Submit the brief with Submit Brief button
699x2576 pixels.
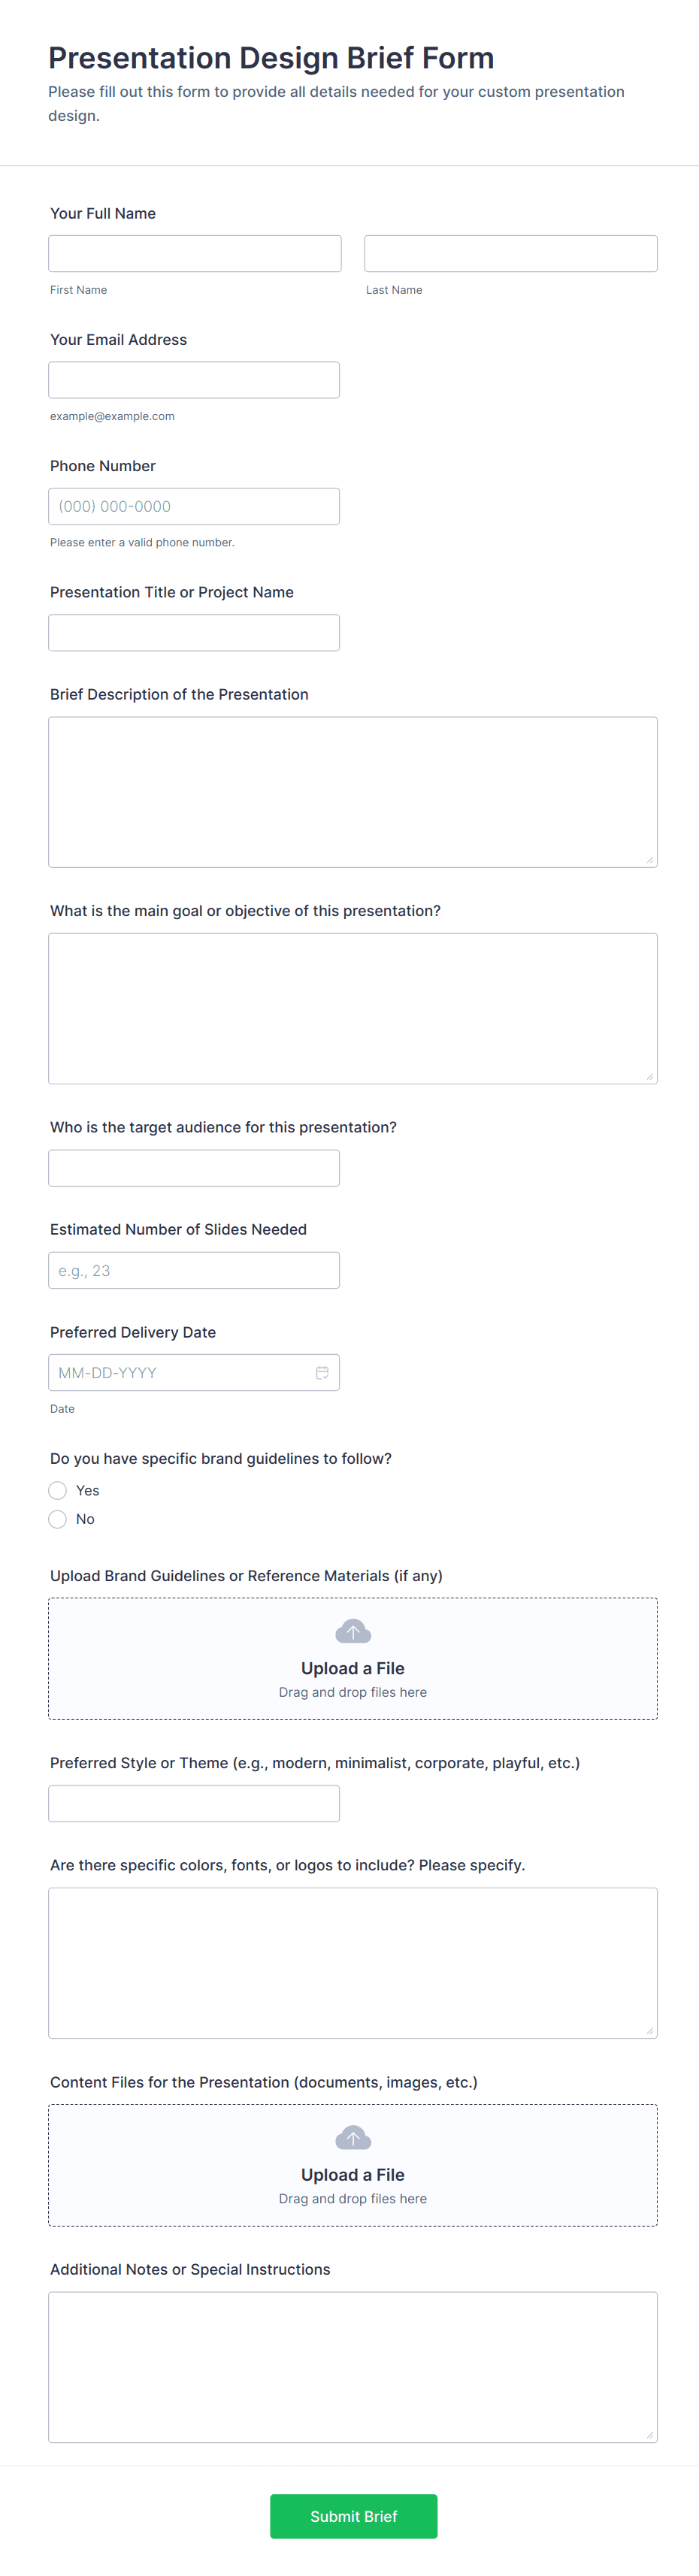(x=353, y=2516)
